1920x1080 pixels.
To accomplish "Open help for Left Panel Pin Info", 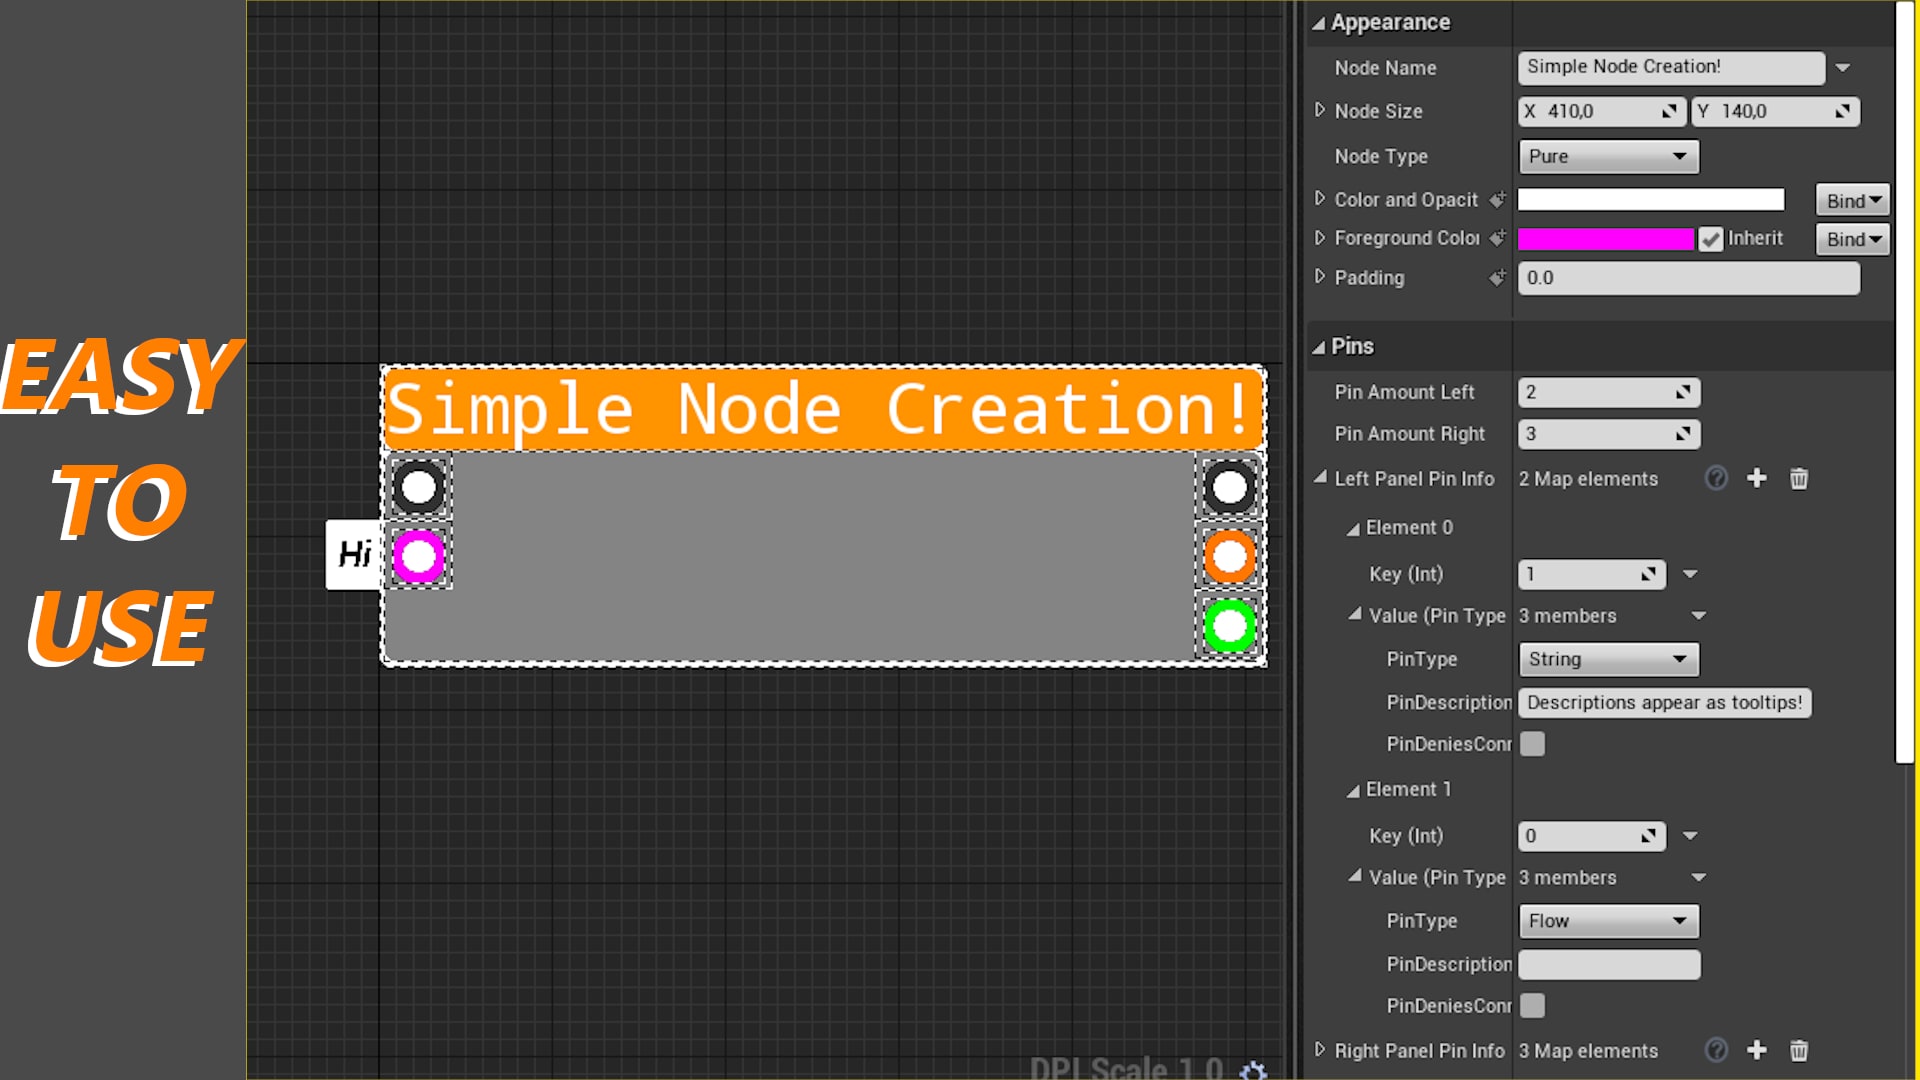I will [x=1716, y=478].
